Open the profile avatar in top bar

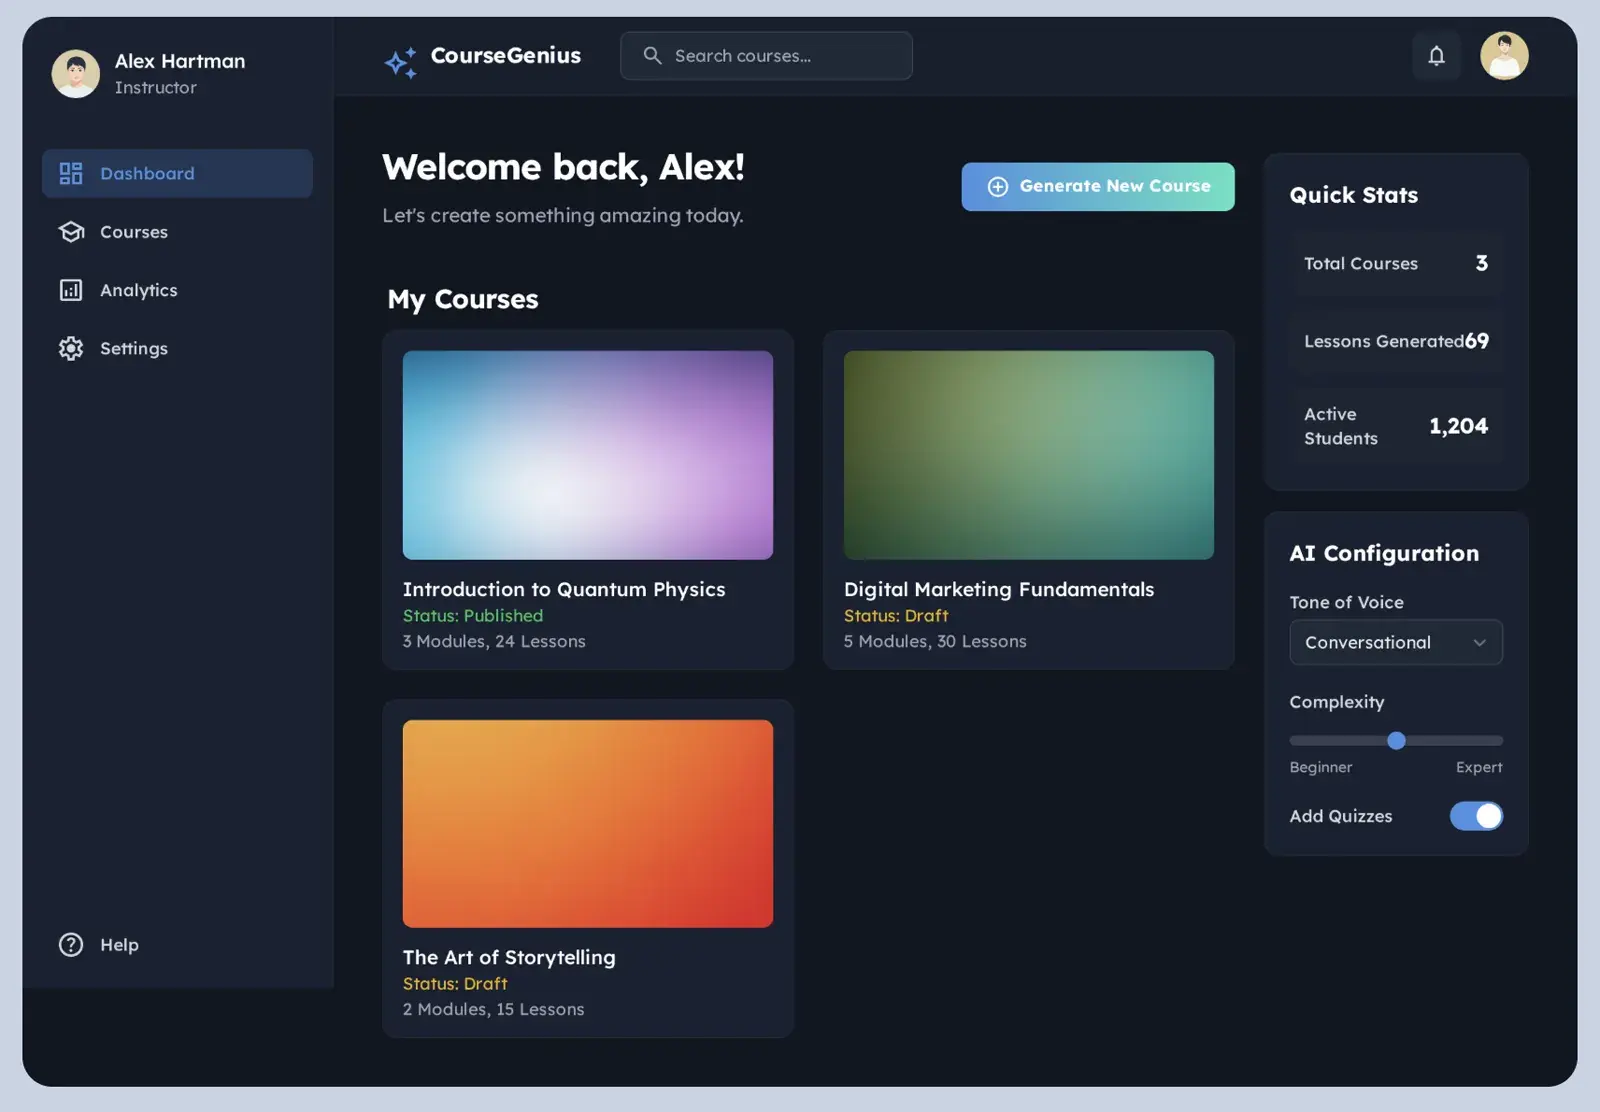[x=1504, y=56]
